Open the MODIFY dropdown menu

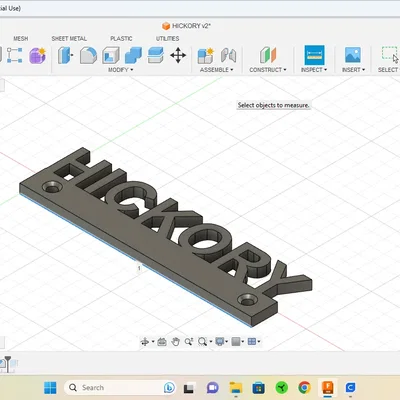(x=121, y=70)
